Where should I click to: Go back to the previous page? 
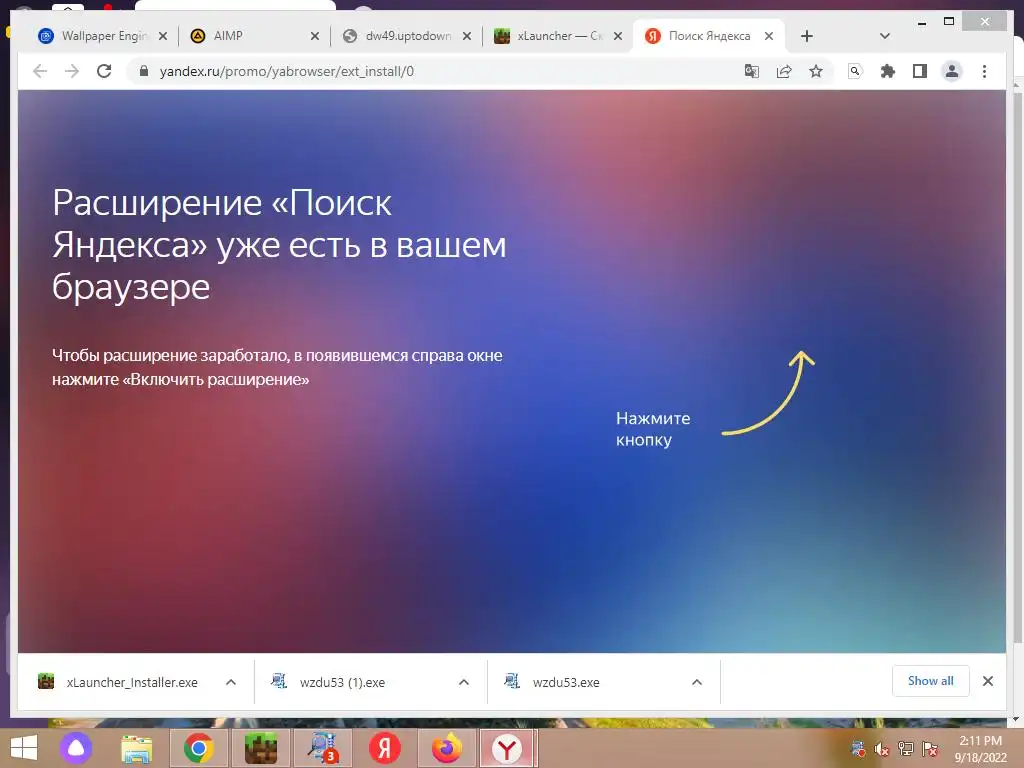tap(40, 71)
